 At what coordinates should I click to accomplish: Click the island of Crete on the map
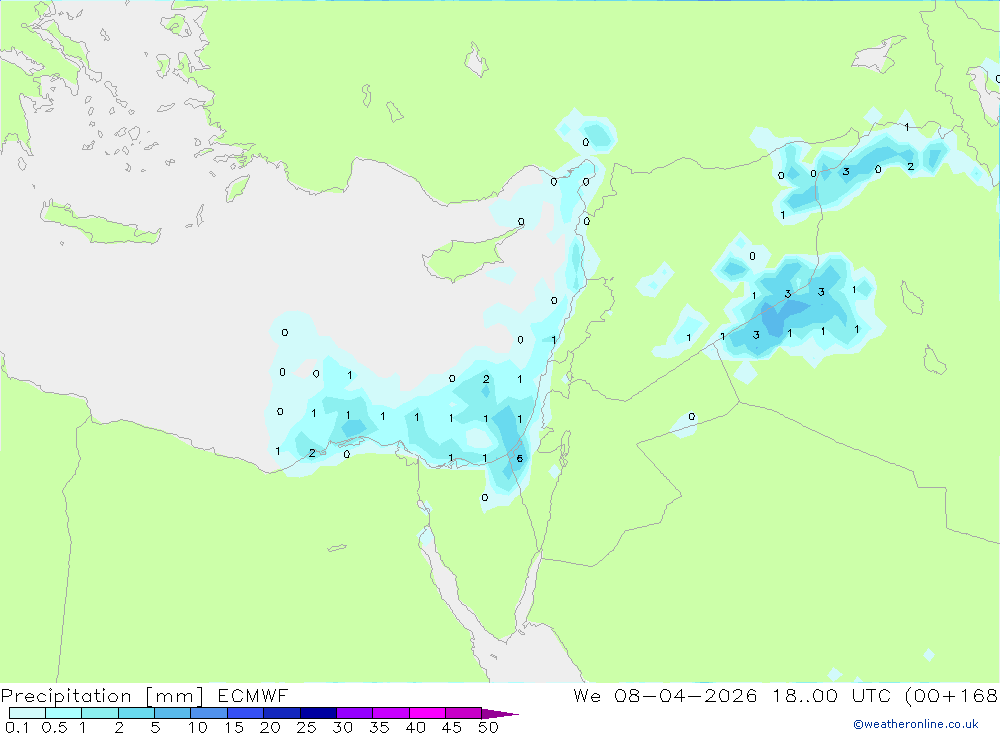(100, 223)
